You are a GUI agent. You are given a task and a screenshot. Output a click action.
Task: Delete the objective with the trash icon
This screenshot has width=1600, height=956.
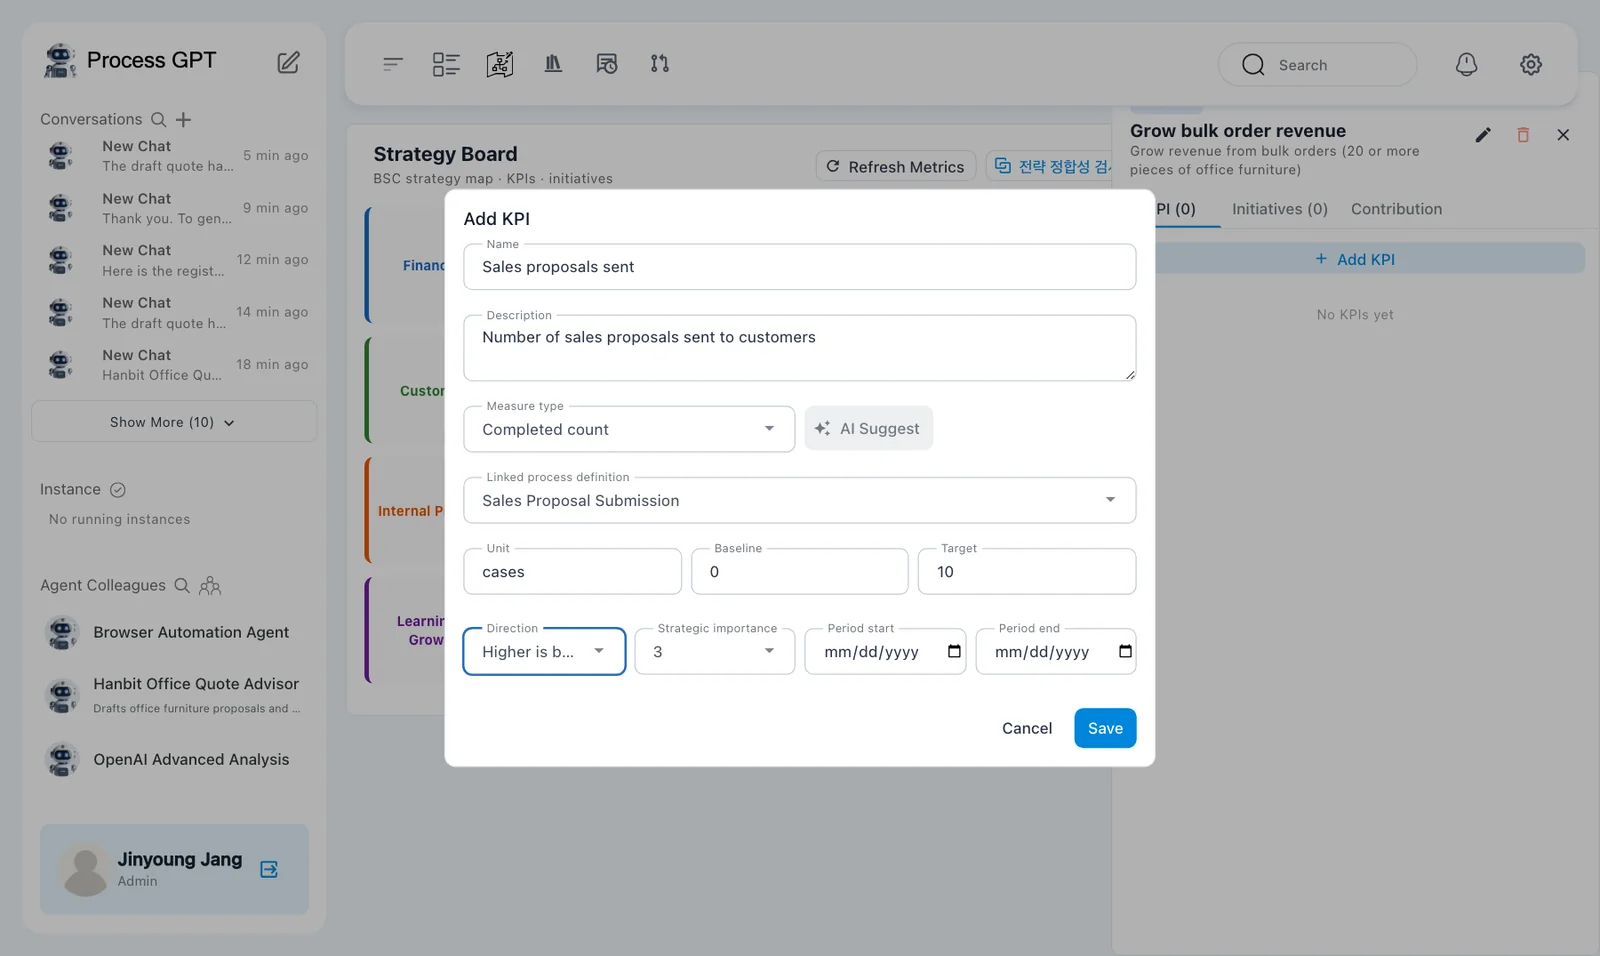[1523, 135]
